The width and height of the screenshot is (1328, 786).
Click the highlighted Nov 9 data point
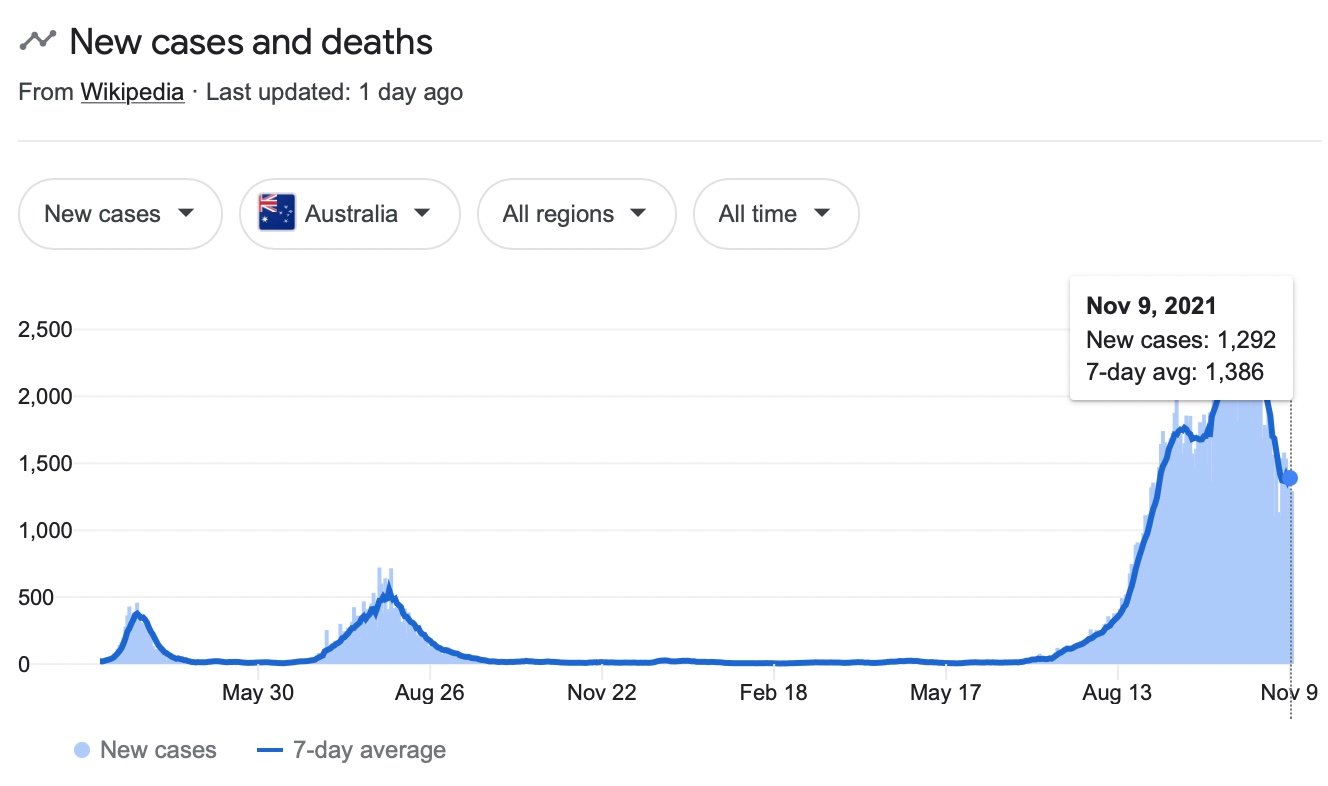[x=1290, y=478]
